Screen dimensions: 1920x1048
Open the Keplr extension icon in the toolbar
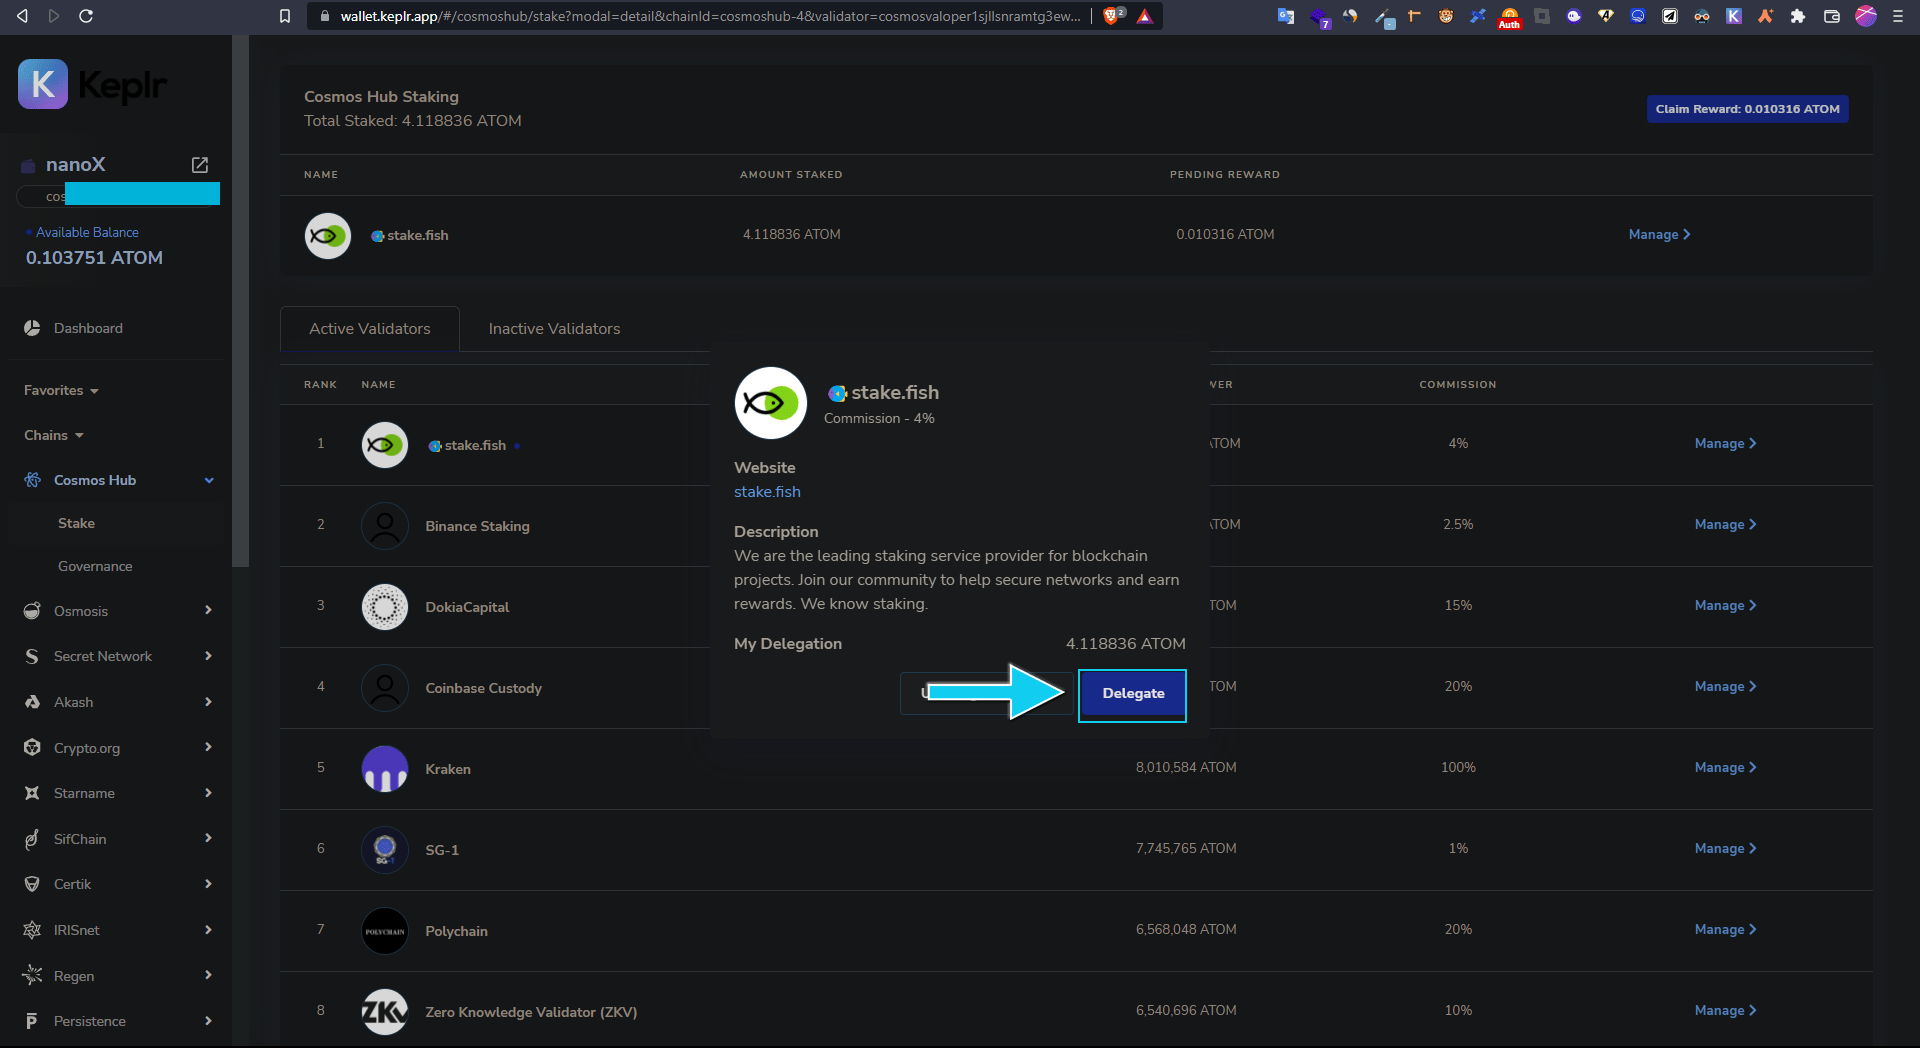pos(1734,16)
